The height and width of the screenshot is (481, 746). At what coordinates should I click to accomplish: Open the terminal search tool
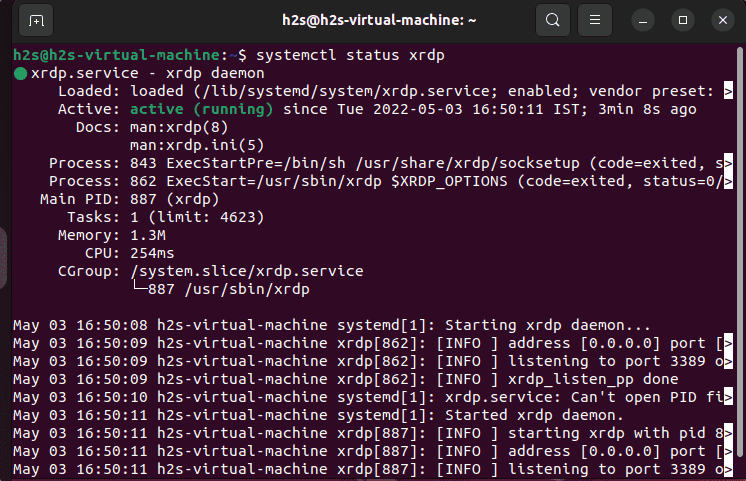click(x=552, y=20)
